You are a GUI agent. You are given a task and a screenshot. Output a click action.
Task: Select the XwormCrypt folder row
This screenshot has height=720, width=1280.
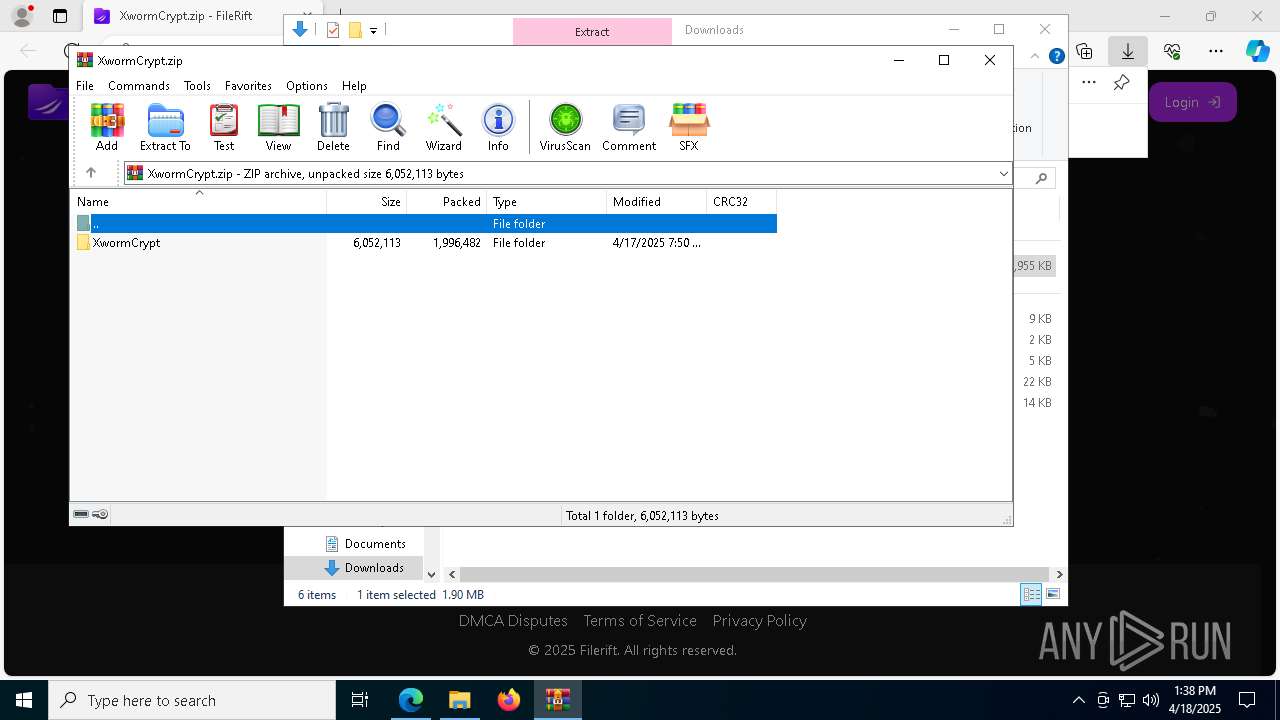pos(423,243)
